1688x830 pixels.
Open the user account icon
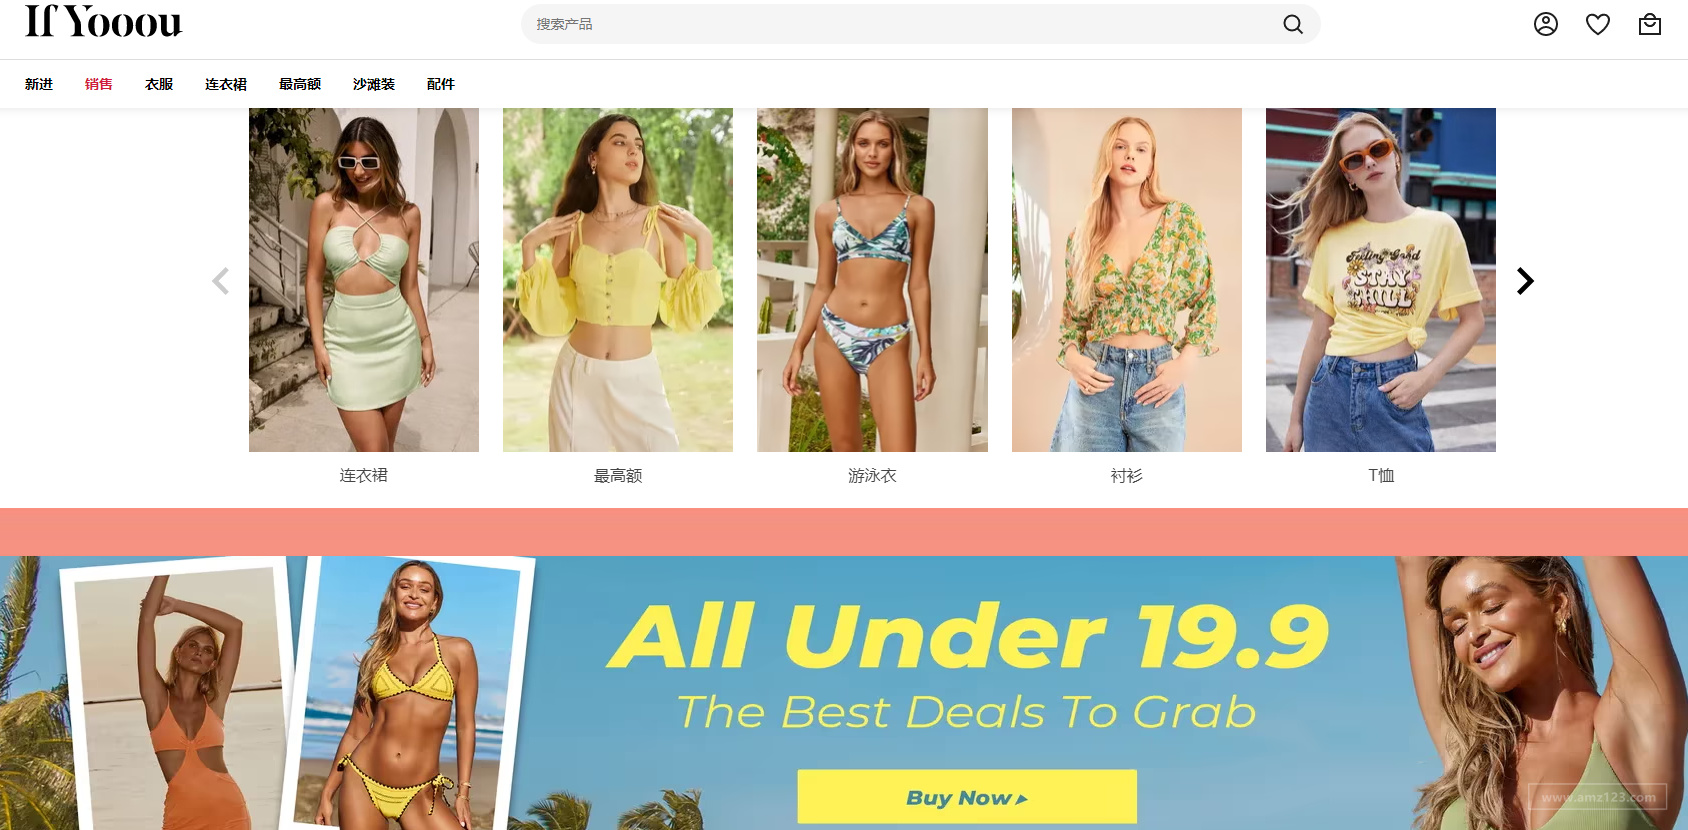click(1546, 24)
